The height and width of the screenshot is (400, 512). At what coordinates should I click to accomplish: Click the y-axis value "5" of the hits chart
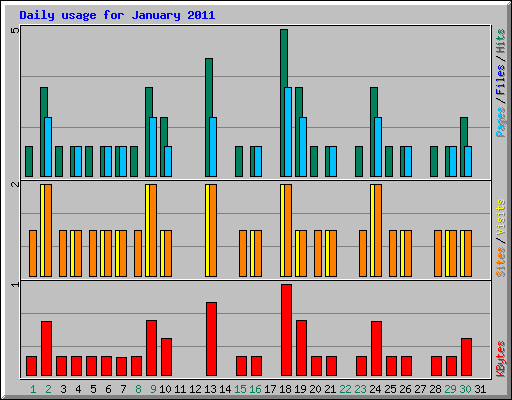coord(15,30)
